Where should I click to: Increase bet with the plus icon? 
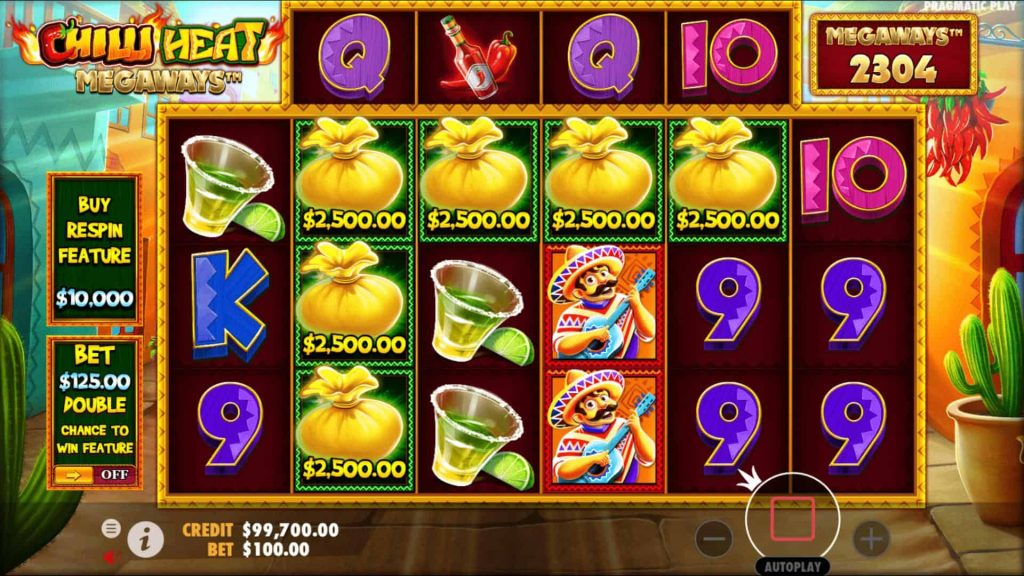point(871,539)
